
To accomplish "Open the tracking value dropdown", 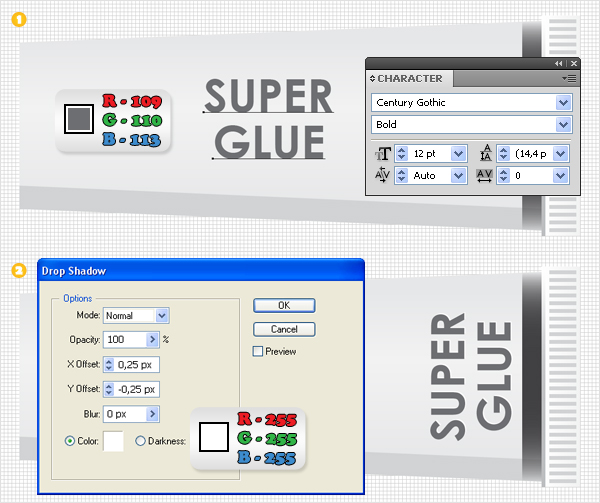I will pos(561,176).
